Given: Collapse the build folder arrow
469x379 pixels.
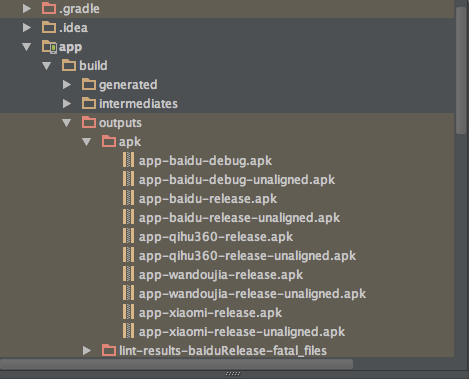Looking at the screenshot, I should (46, 66).
